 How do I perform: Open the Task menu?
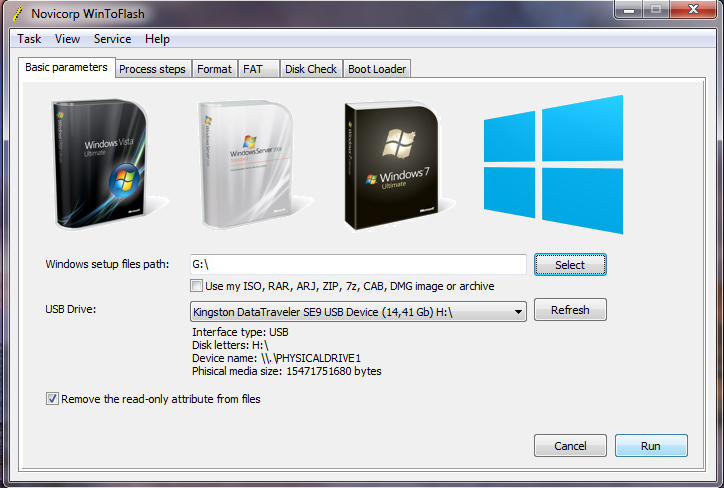pyautogui.click(x=29, y=39)
